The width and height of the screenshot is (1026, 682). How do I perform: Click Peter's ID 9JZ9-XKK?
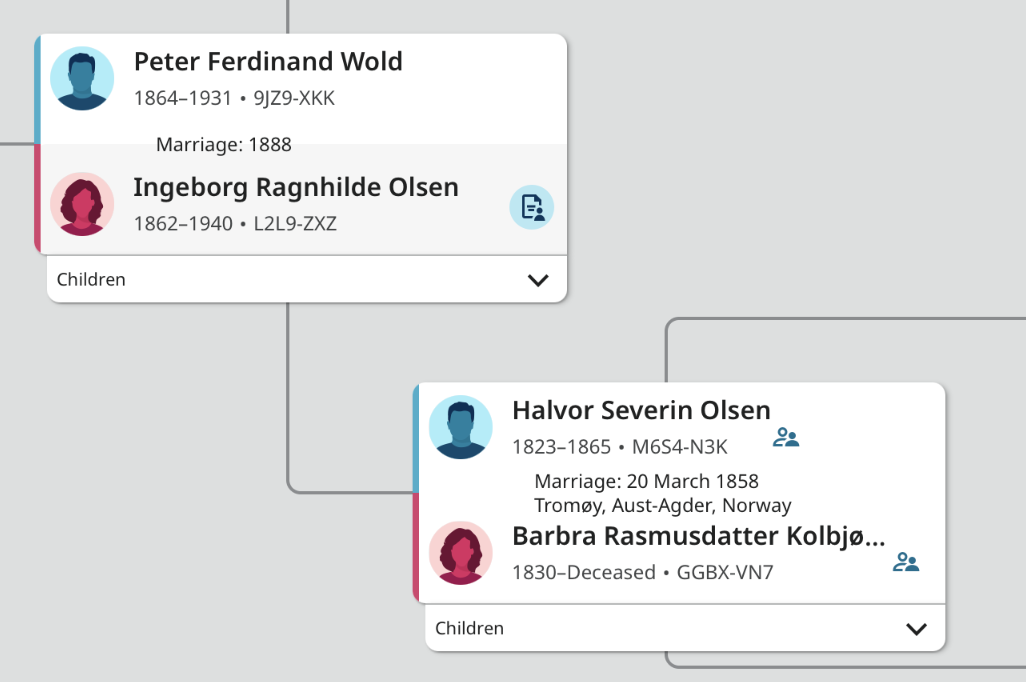tap(294, 99)
